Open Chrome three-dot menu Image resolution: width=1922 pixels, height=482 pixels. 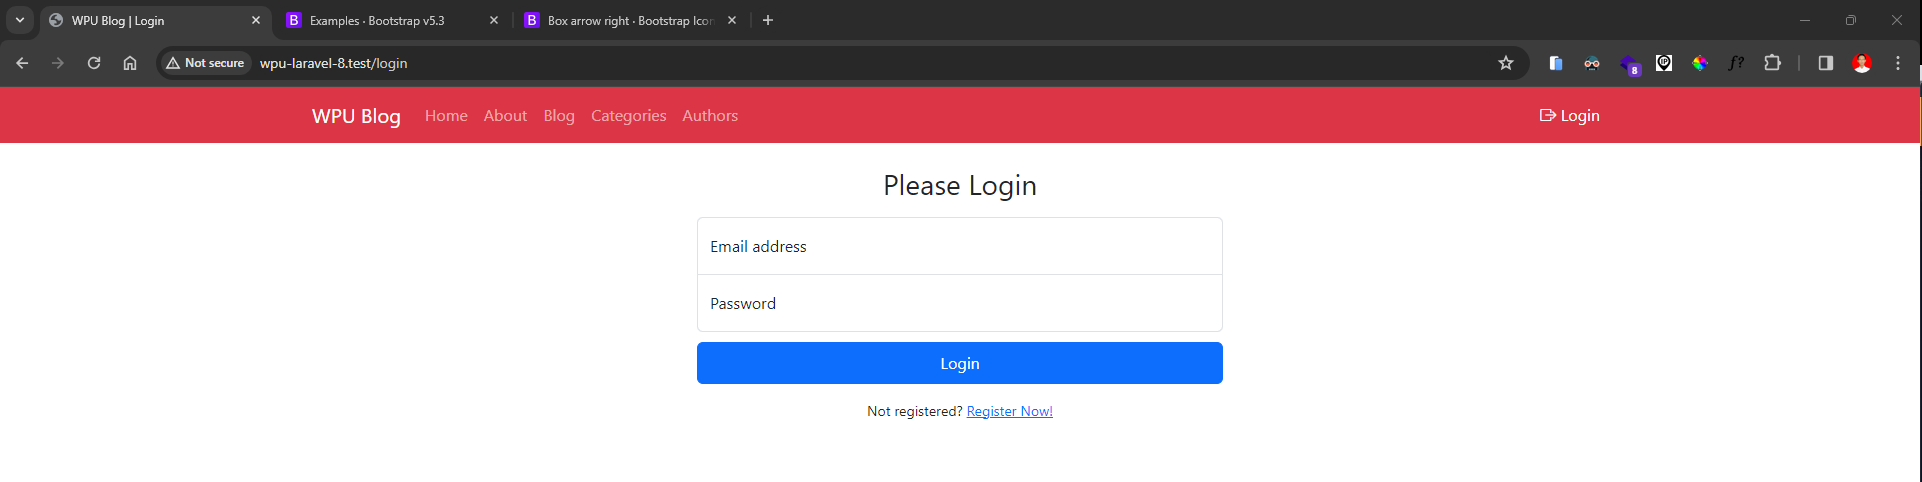coord(1898,63)
